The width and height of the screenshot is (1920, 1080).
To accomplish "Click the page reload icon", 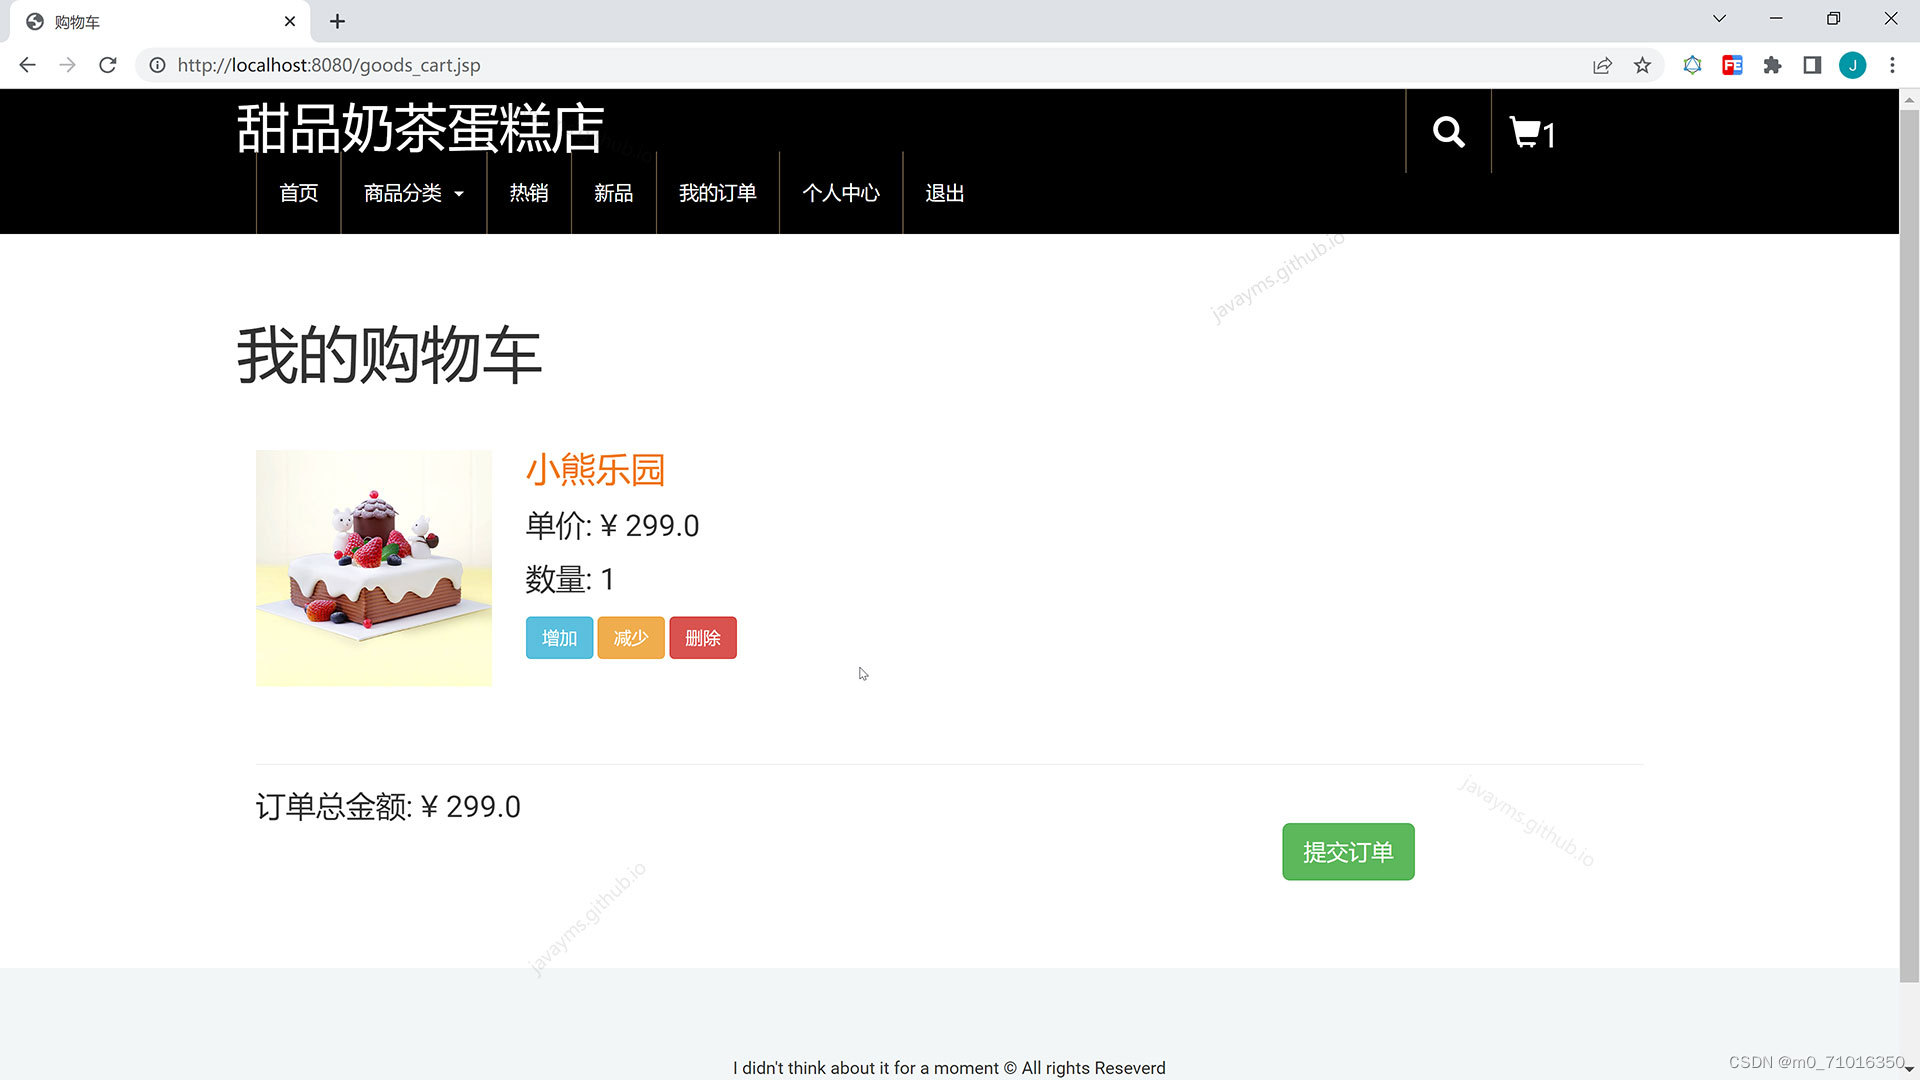I will (108, 65).
